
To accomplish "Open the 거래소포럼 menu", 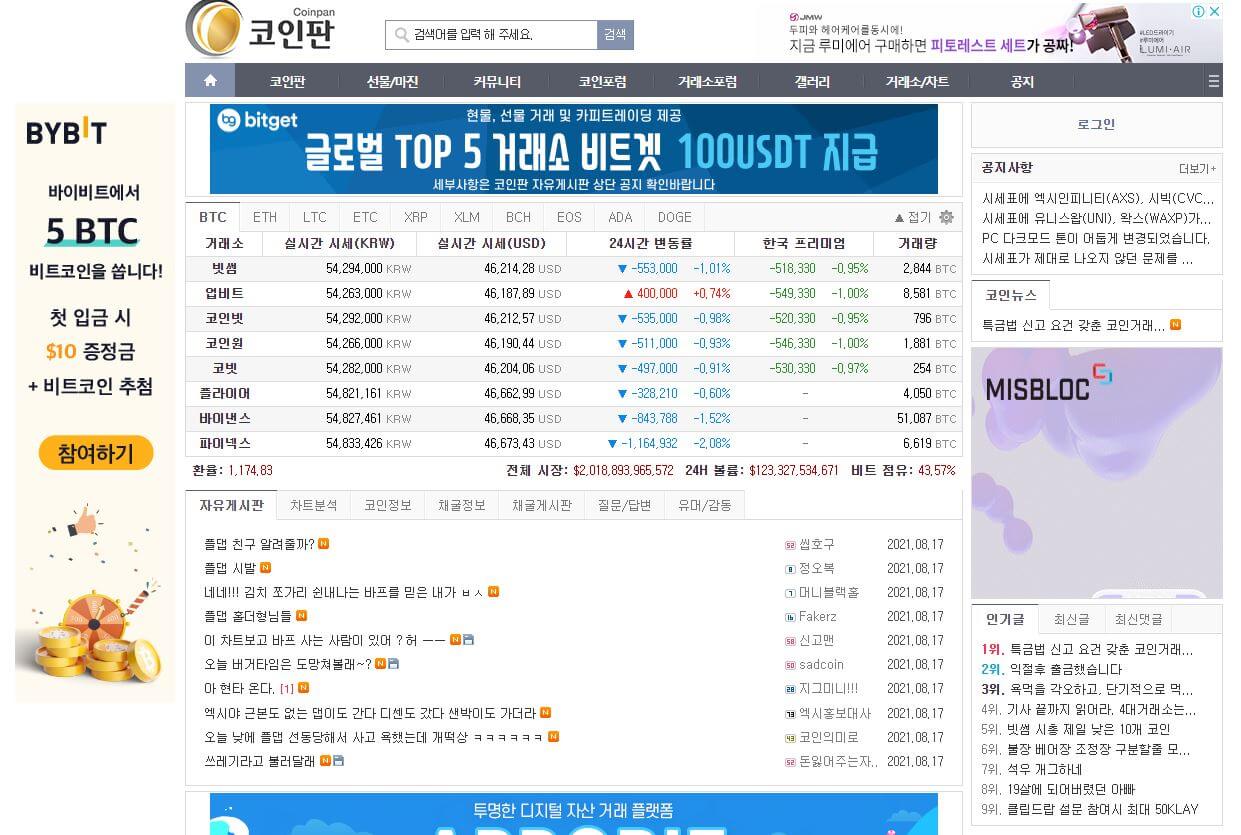I will tap(707, 82).
